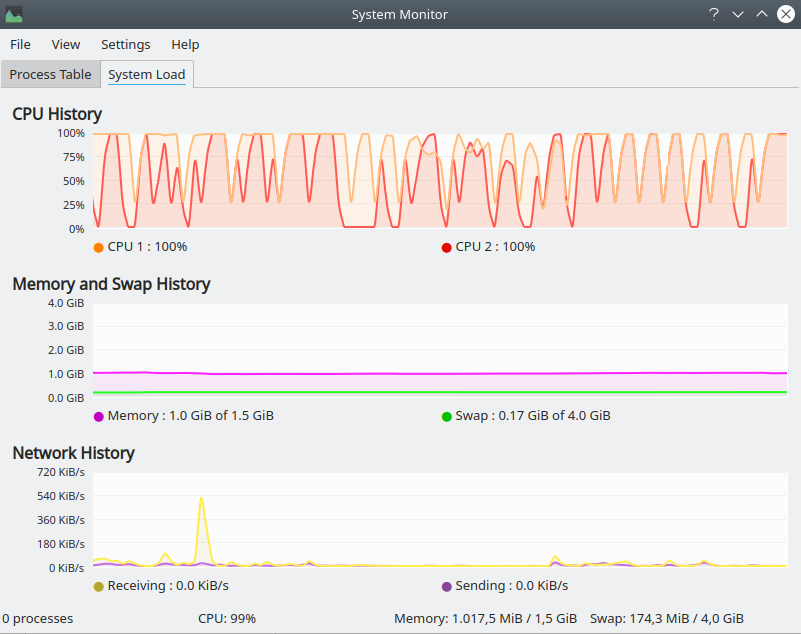
Task: Minimize window using the down-arrow icon
Action: click(x=738, y=14)
